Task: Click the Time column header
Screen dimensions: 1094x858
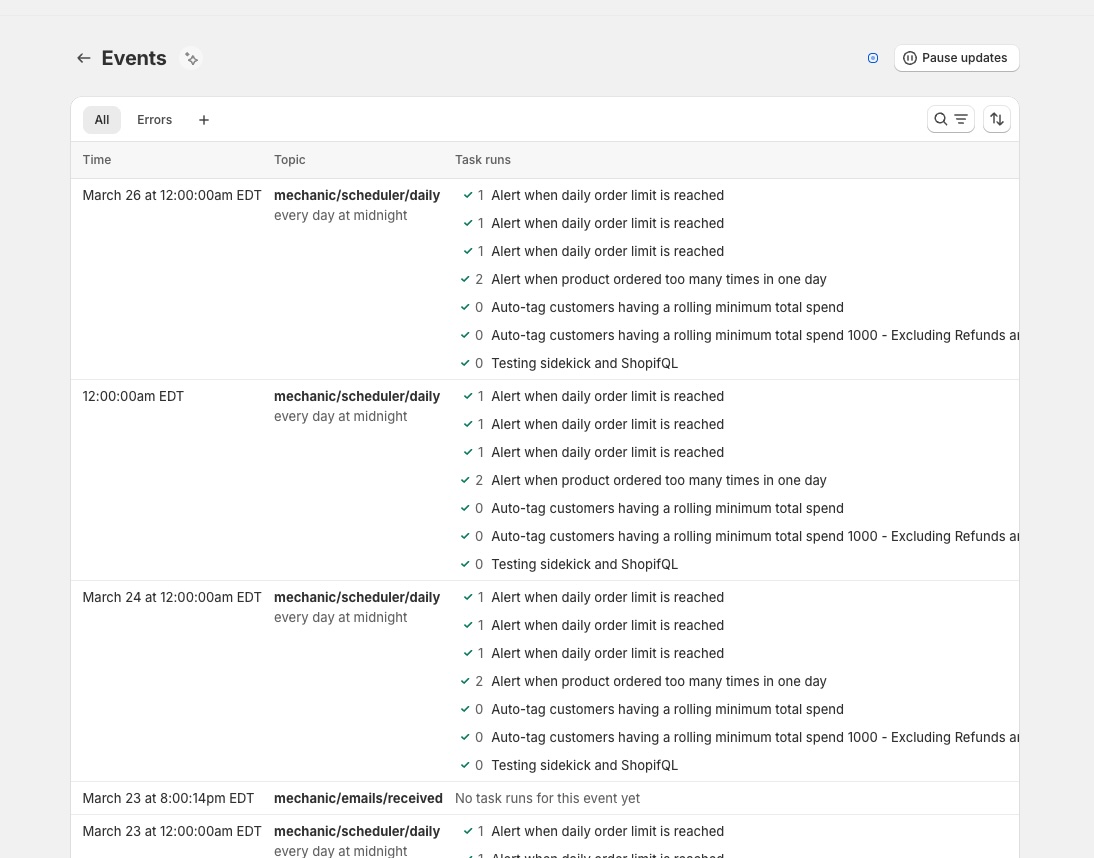Action: click(x=96, y=160)
